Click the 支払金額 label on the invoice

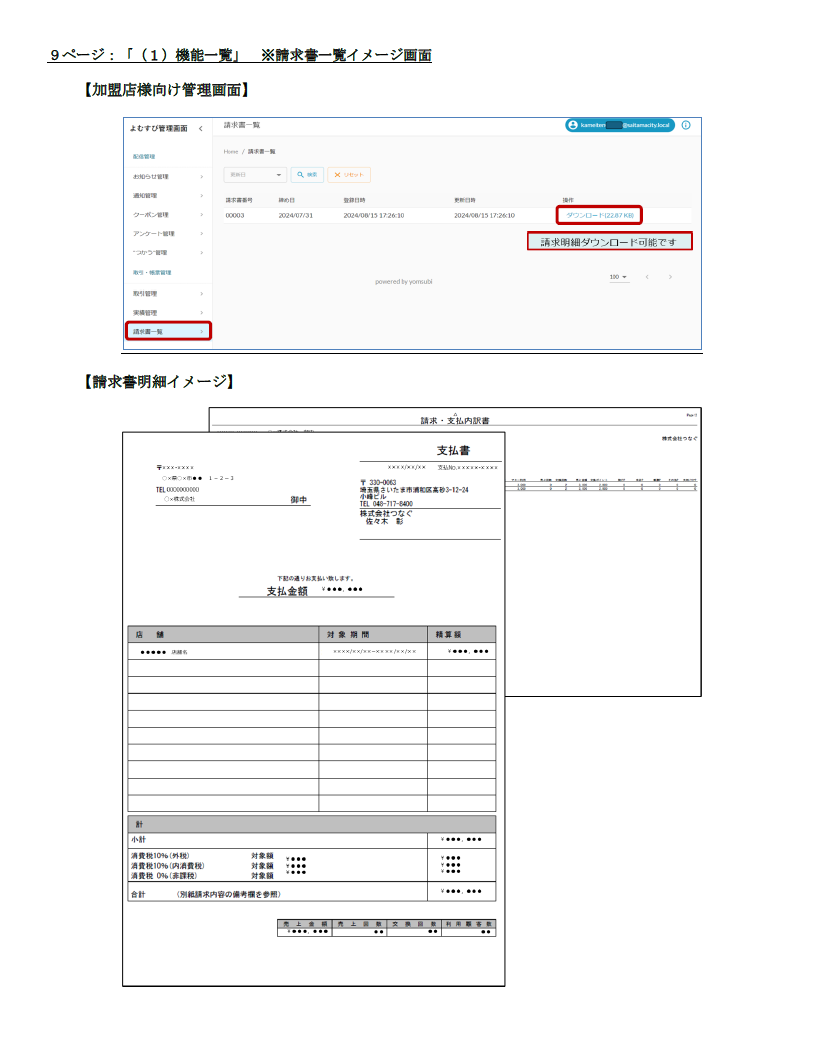[x=287, y=591]
